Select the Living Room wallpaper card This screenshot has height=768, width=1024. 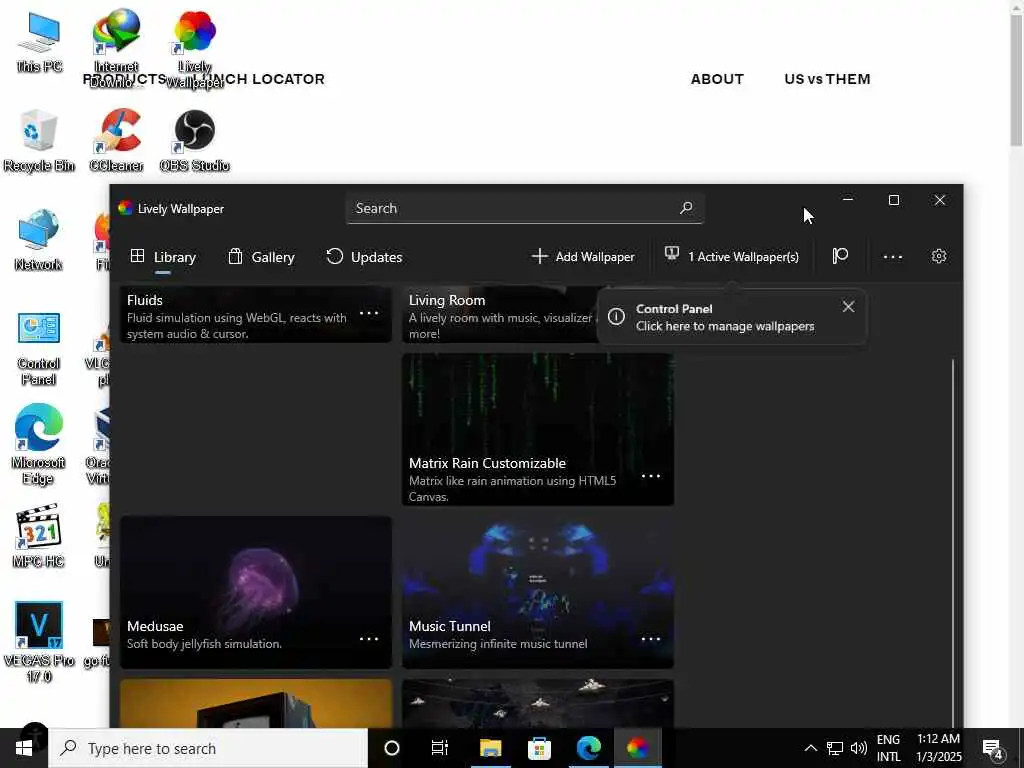pyautogui.click(x=500, y=315)
